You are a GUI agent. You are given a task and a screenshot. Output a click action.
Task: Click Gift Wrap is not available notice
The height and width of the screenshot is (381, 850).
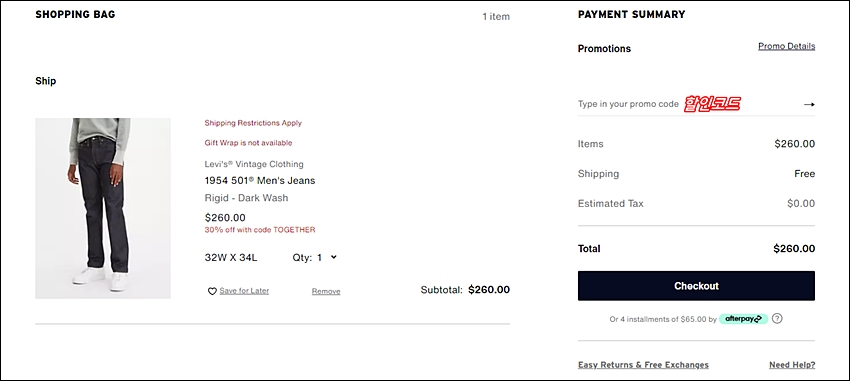coord(248,143)
